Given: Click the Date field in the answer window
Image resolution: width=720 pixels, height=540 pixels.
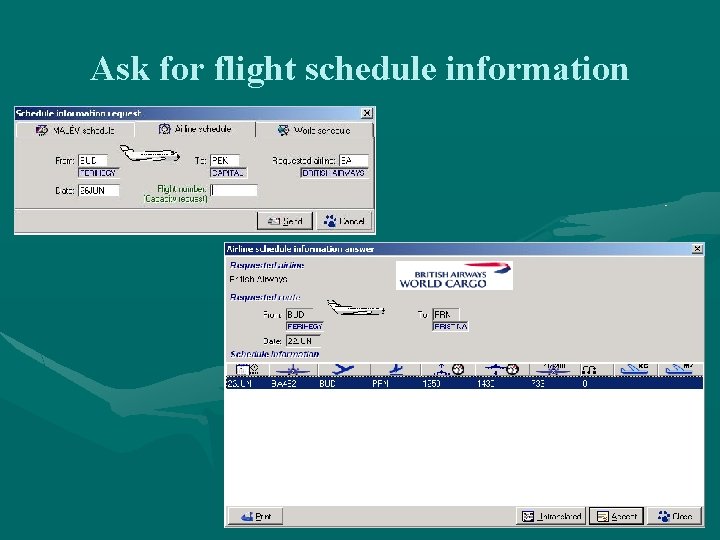Looking at the screenshot, I should [303, 341].
